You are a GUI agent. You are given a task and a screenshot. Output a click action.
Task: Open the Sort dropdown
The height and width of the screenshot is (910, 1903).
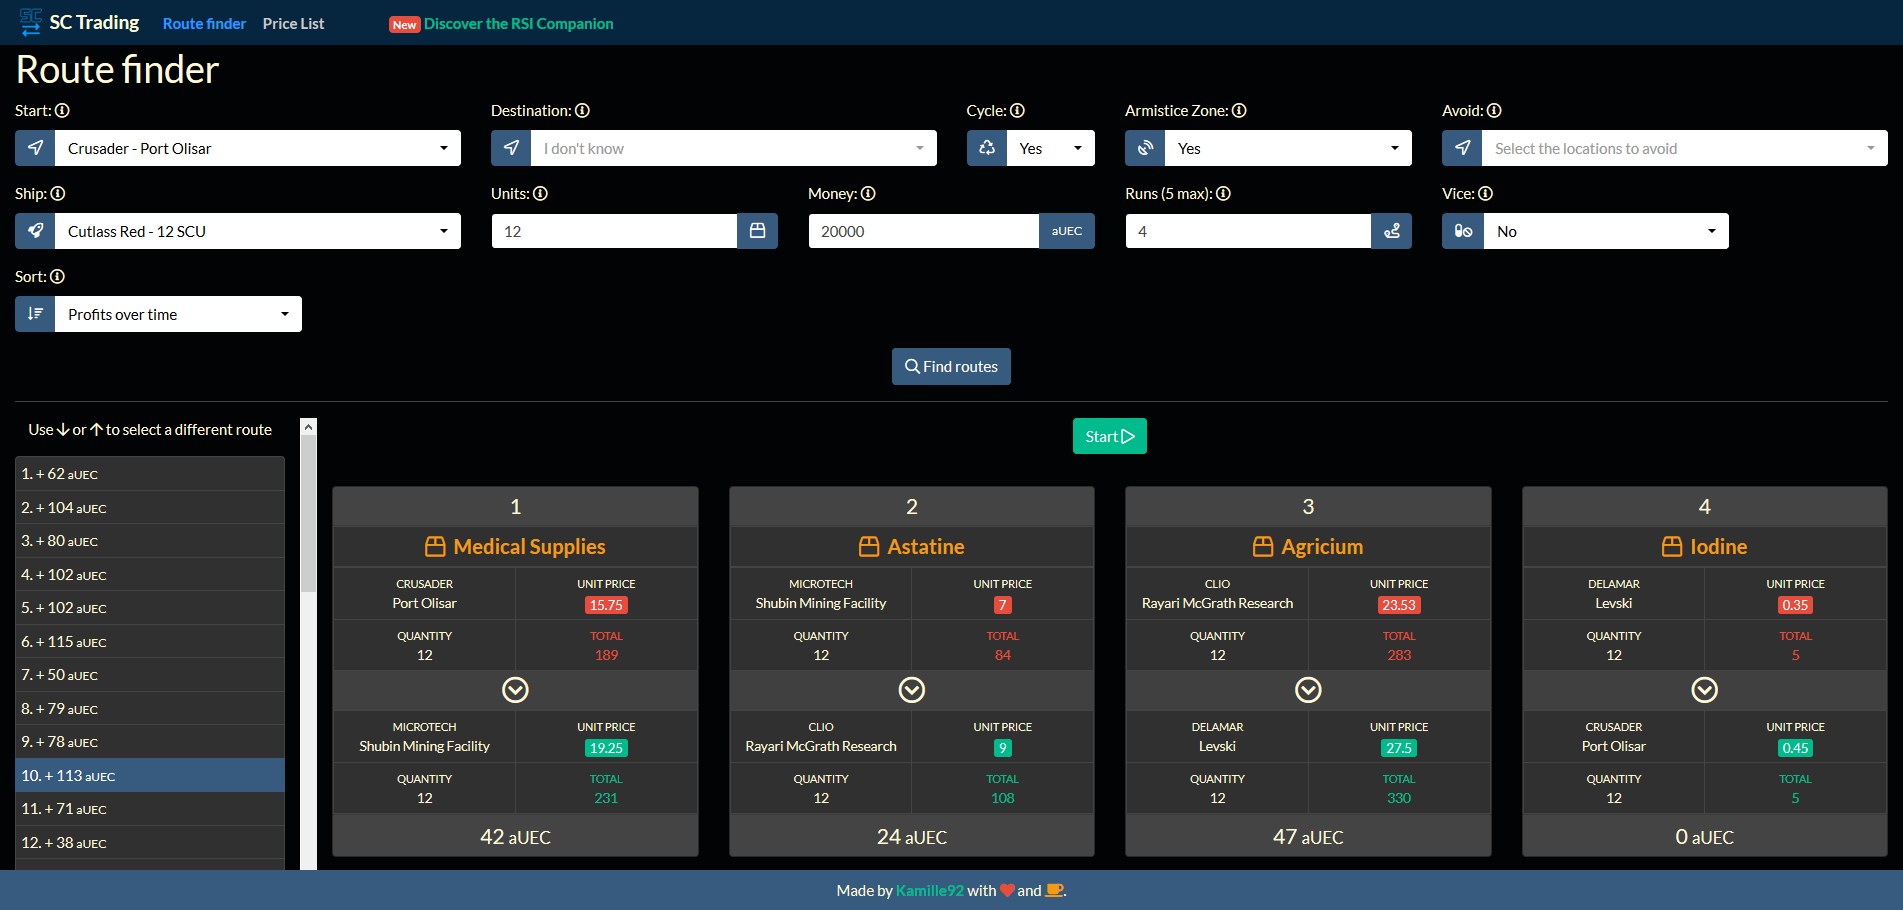pyautogui.click(x=178, y=314)
